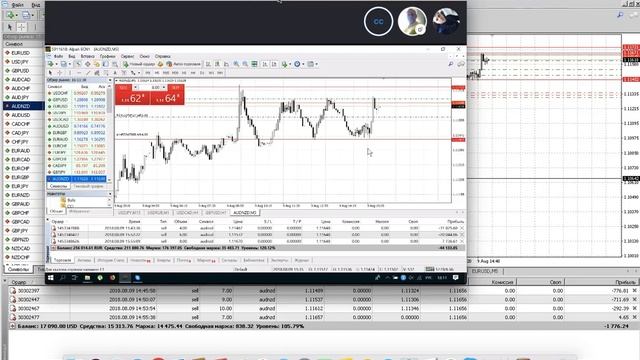The image size is (640, 360).
Task: Select GBPNZD in background window symbol list
Action: point(23,240)
